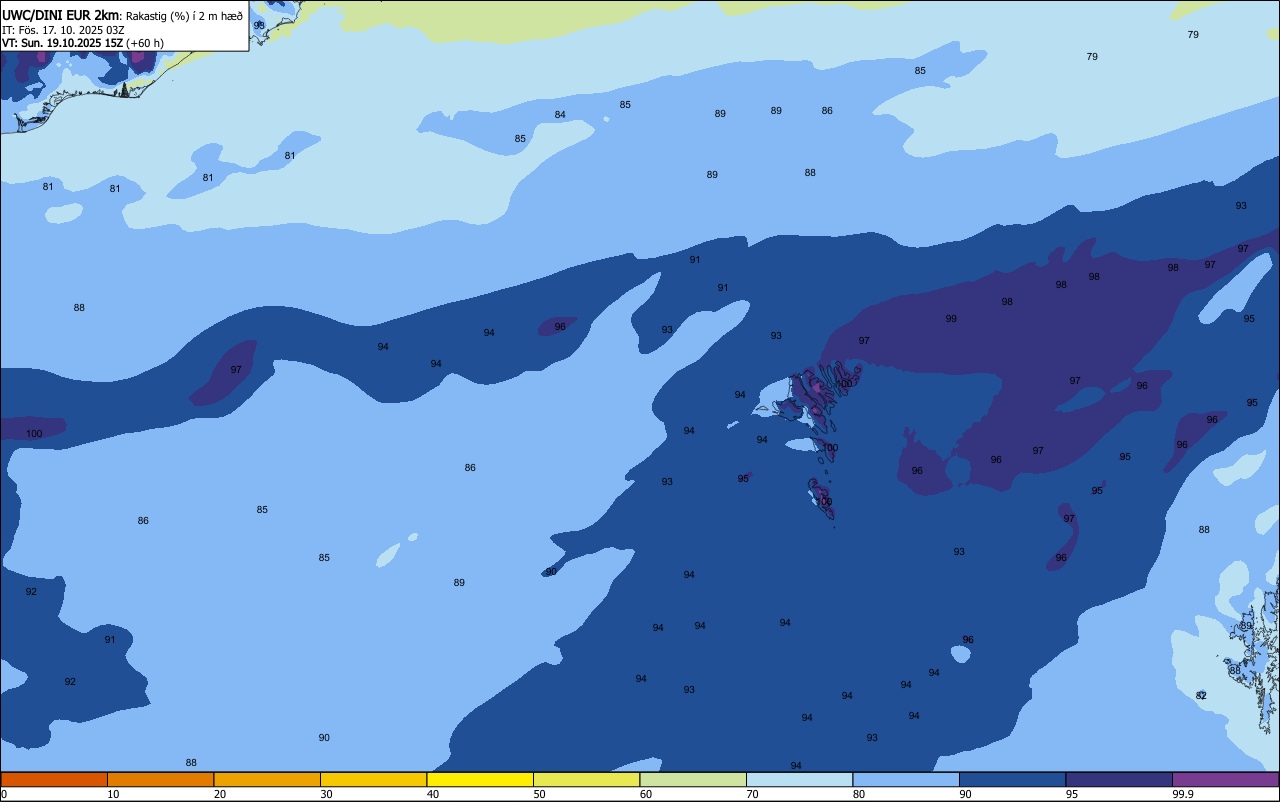Select the 10–20 orange legend color band
Image resolution: width=1280 pixels, height=802 pixels.
(160, 779)
